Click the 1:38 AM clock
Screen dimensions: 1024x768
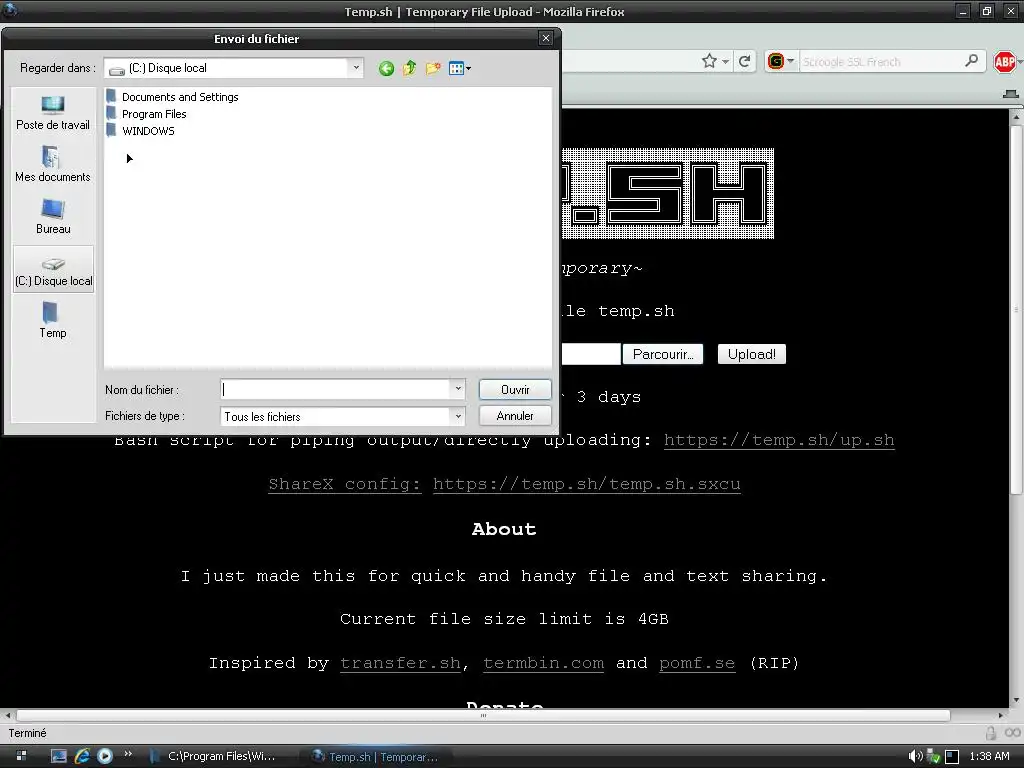pyautogui.click(x=989, y=756)
